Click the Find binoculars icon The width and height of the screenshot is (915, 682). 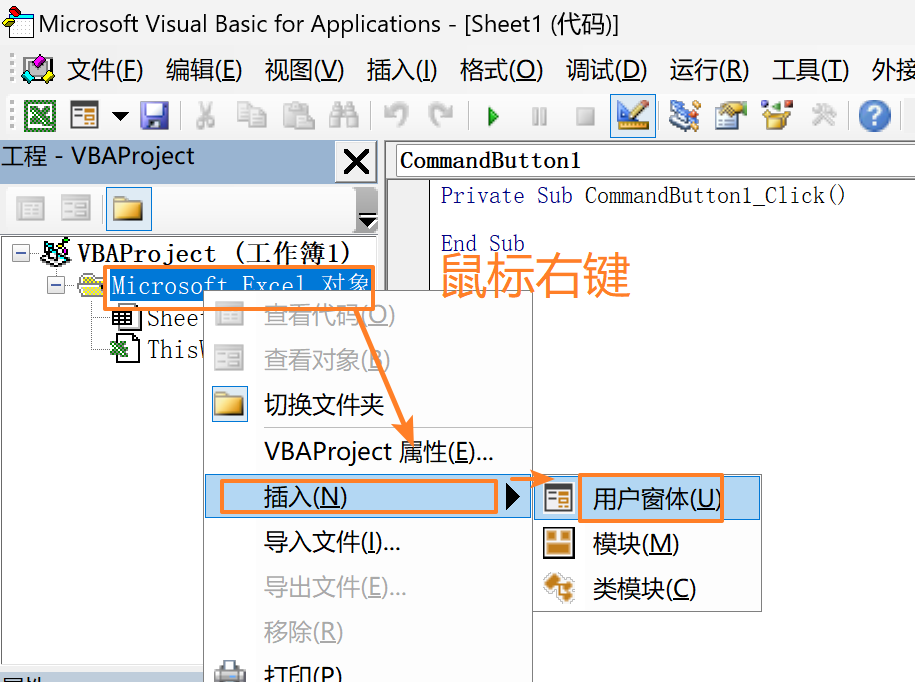click(344, 116)
